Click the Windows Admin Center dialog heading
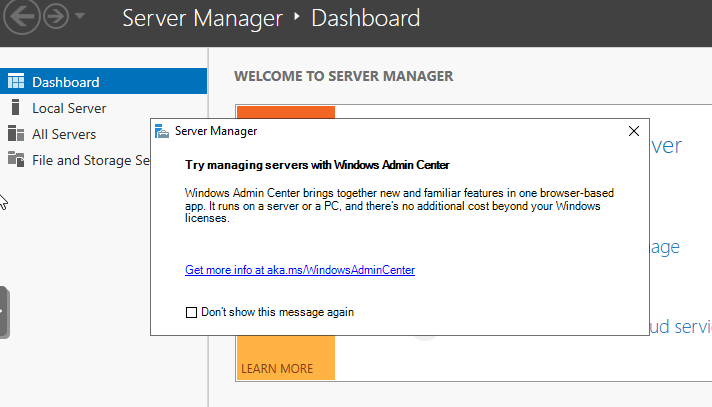This screenshot has width=712, height=407. (317, 165)
